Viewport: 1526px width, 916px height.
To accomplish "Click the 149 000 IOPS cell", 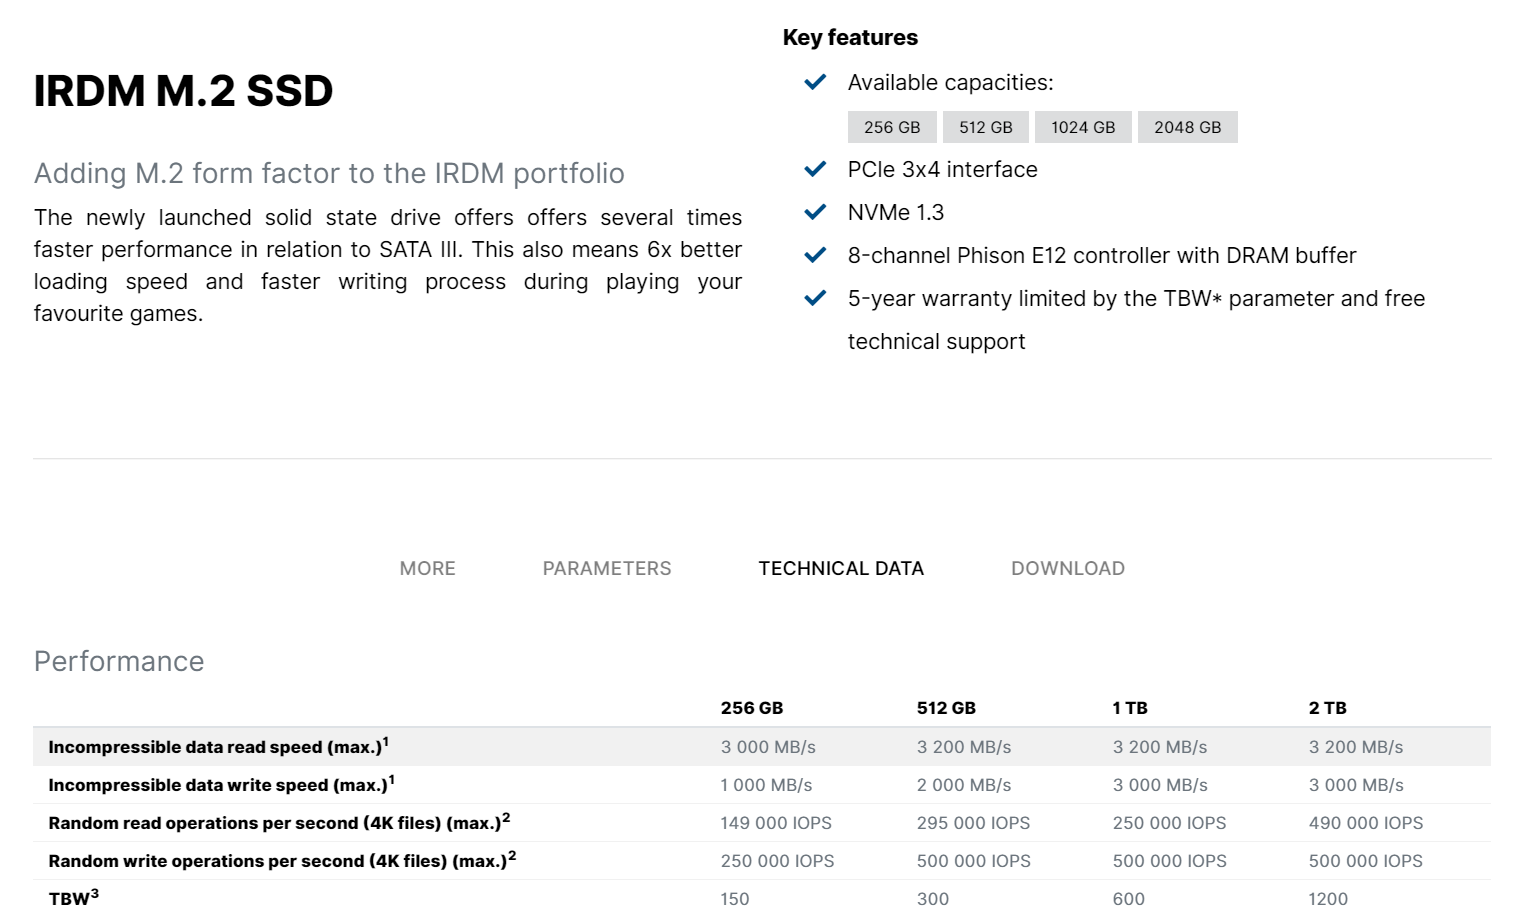I will point(776,823).
